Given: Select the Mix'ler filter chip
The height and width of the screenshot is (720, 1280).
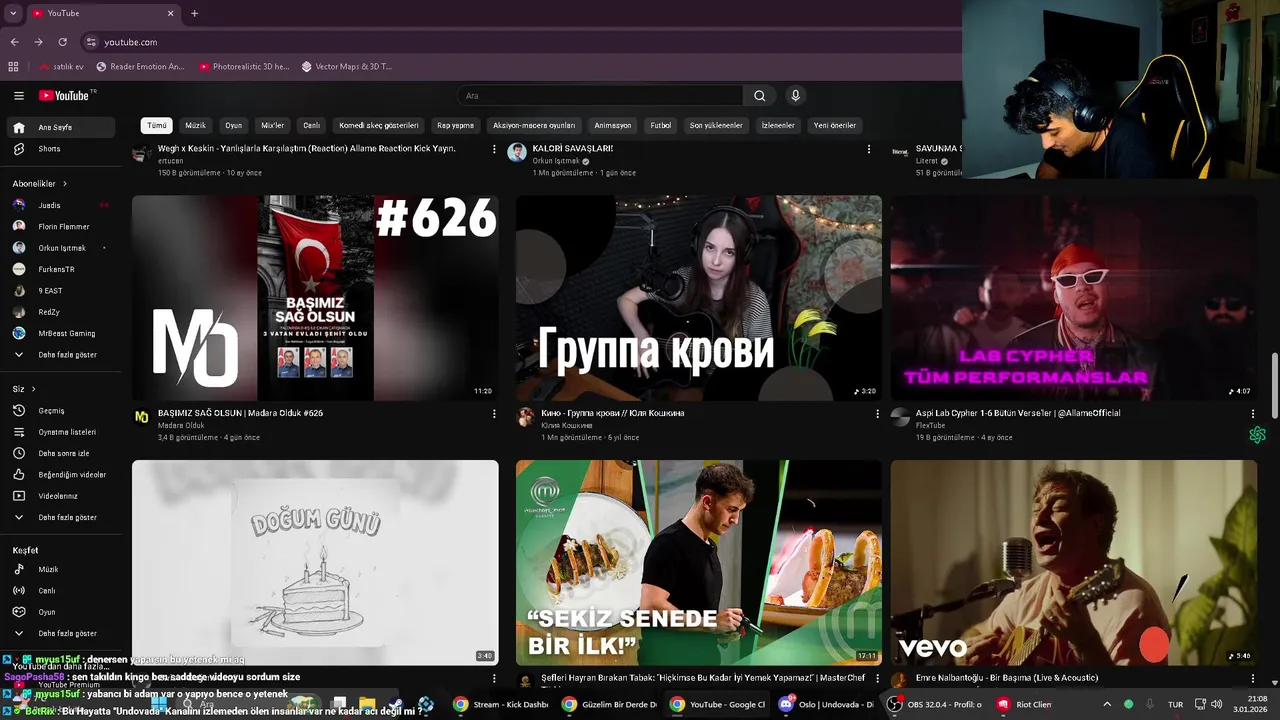Looking at the screenshot, I should coord(273,126).
